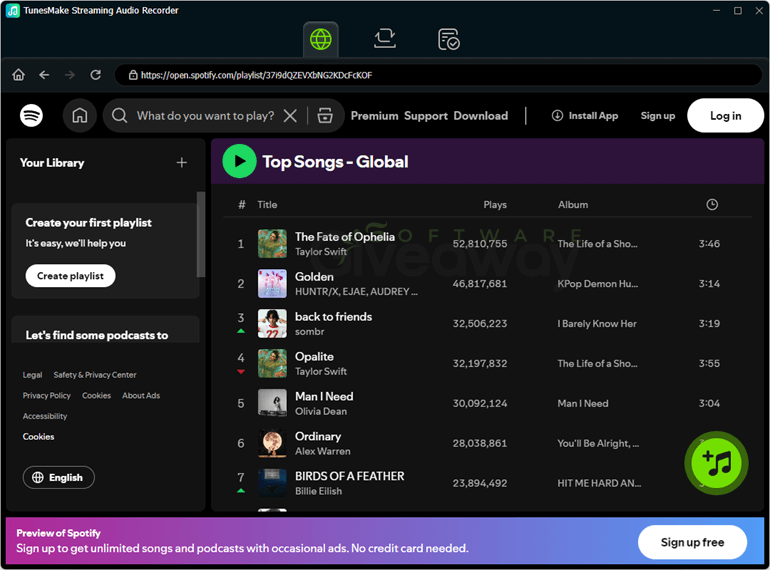770x570 pixels.
Task: Click the Plays column header
Action: (x=495, y=205)
